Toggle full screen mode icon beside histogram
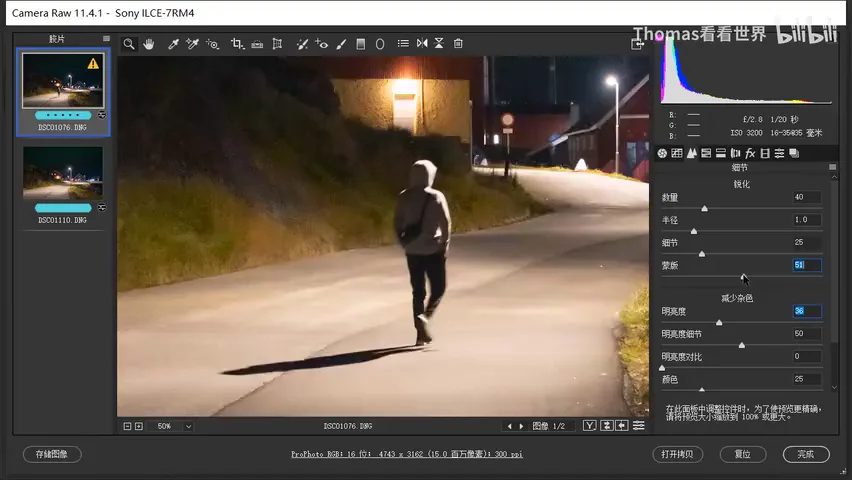The height and width of the screenshot is (480, 852). 637,44
